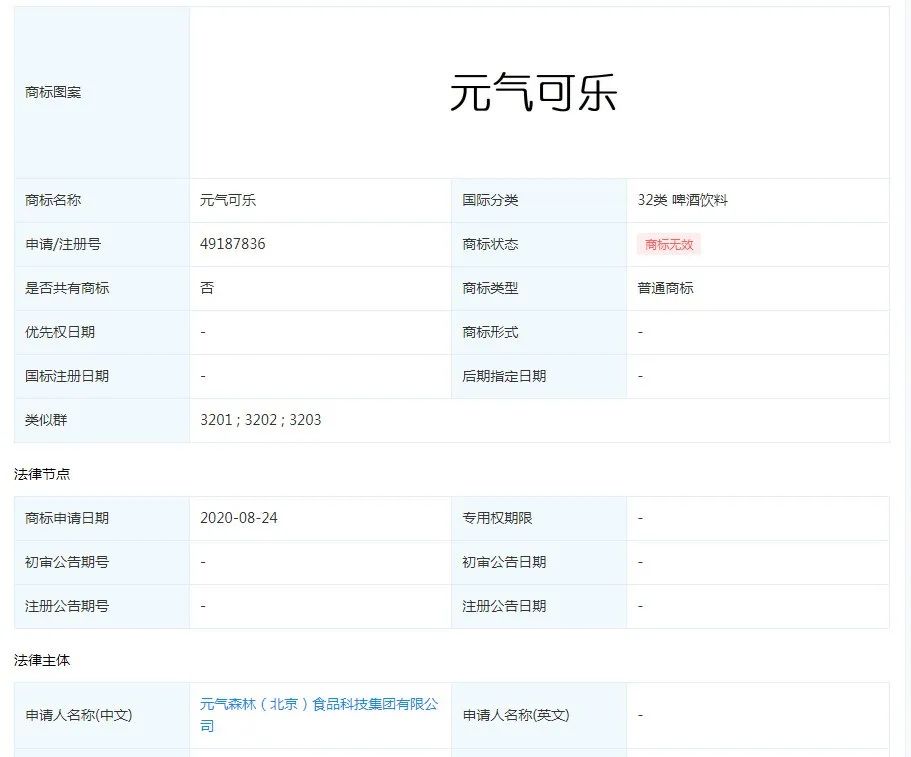
Task: Click the 优先权日期 field label
Action: (x=60, y=332)
